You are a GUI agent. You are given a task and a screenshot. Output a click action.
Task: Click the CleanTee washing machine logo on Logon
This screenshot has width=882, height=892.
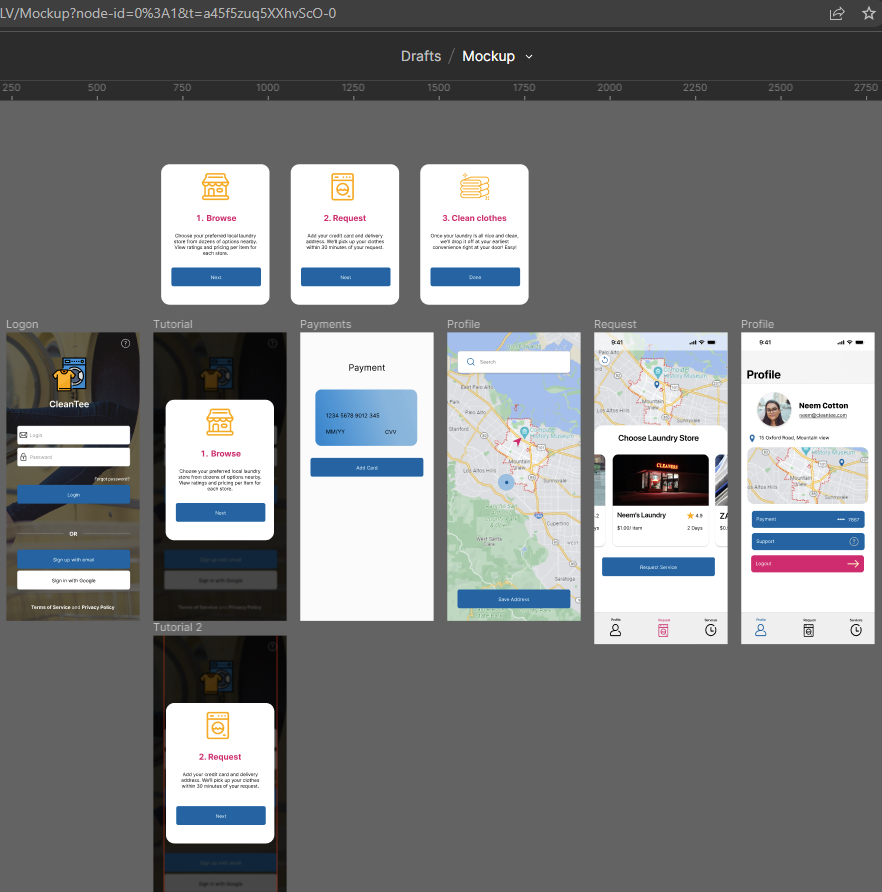click(x=73, y=375)
